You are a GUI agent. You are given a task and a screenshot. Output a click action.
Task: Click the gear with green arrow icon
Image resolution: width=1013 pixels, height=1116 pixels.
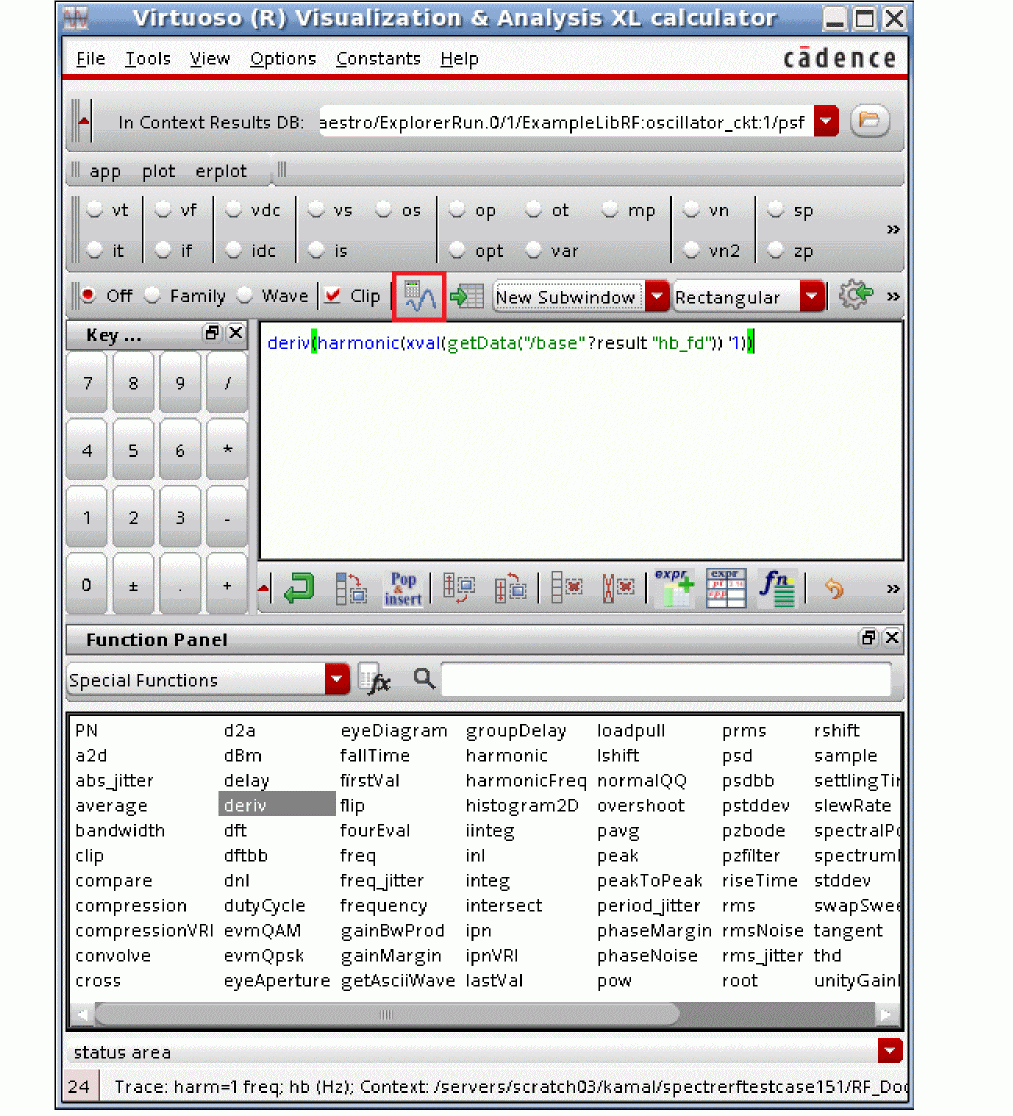855,296
